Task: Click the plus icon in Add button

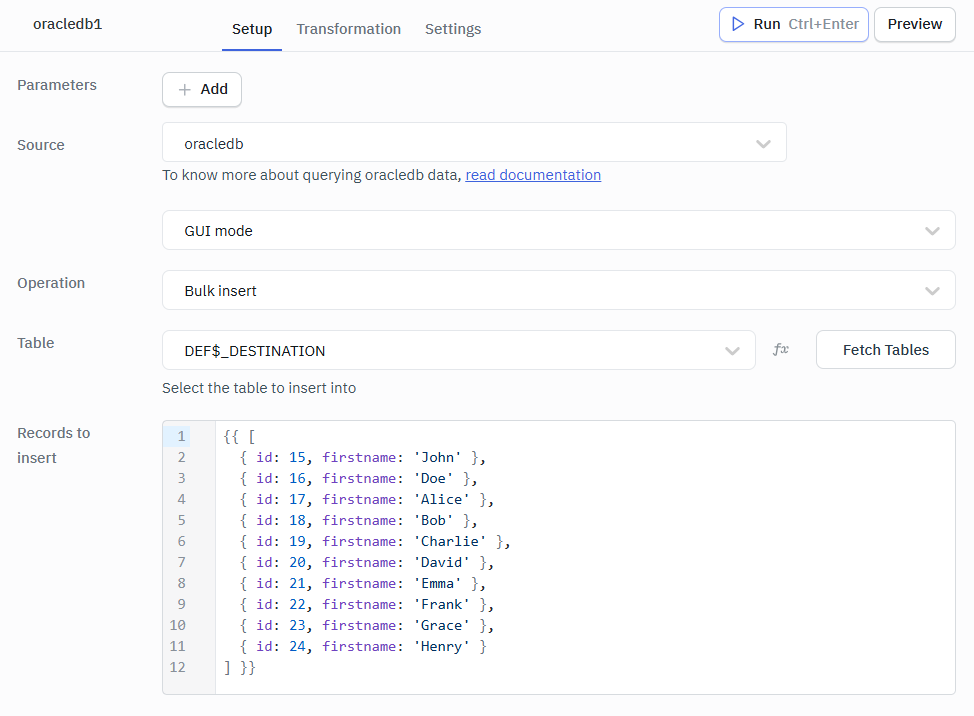Action: pos(184,89)
